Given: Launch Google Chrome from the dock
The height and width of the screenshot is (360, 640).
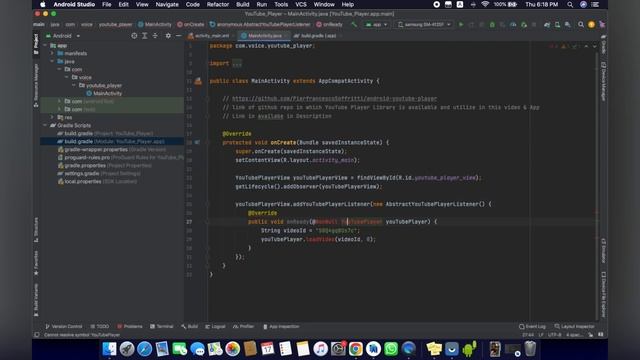Looking at the screenshot, I should tap(356, 349).
